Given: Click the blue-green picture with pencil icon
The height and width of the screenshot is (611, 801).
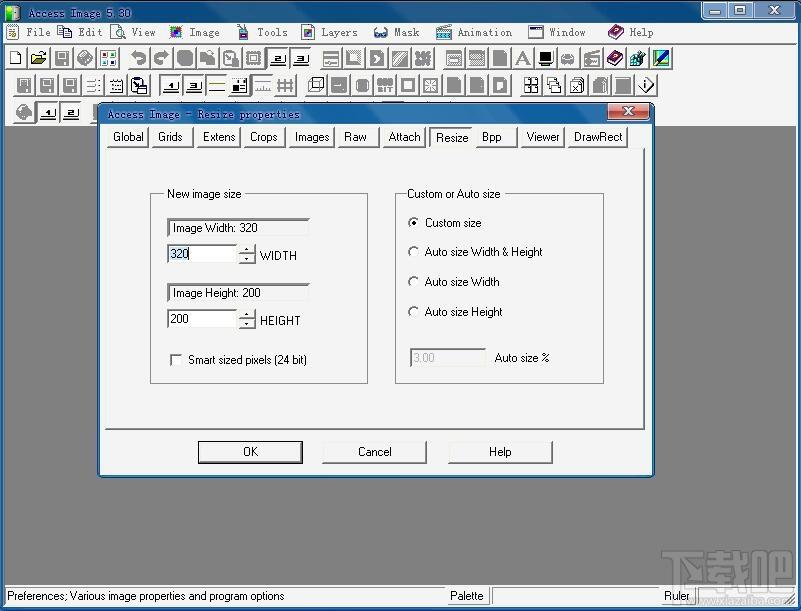Looking at the screenshot, I should click(x=661, y=58).
